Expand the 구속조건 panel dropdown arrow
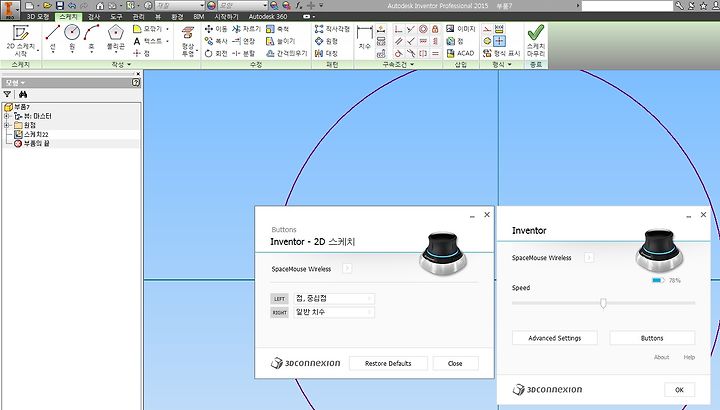 tap(412, 65)
